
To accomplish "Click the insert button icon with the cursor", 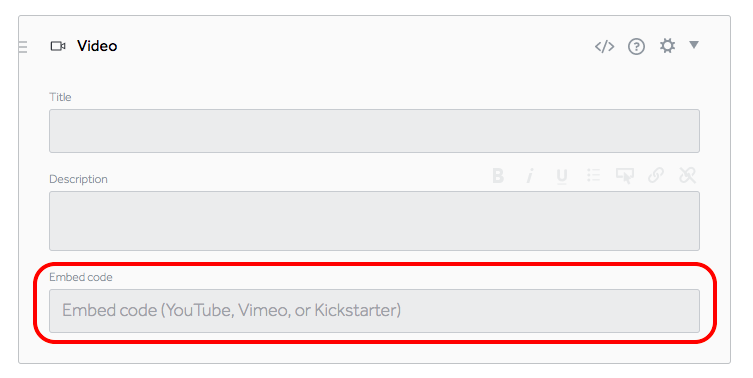I will click(625, 175).
